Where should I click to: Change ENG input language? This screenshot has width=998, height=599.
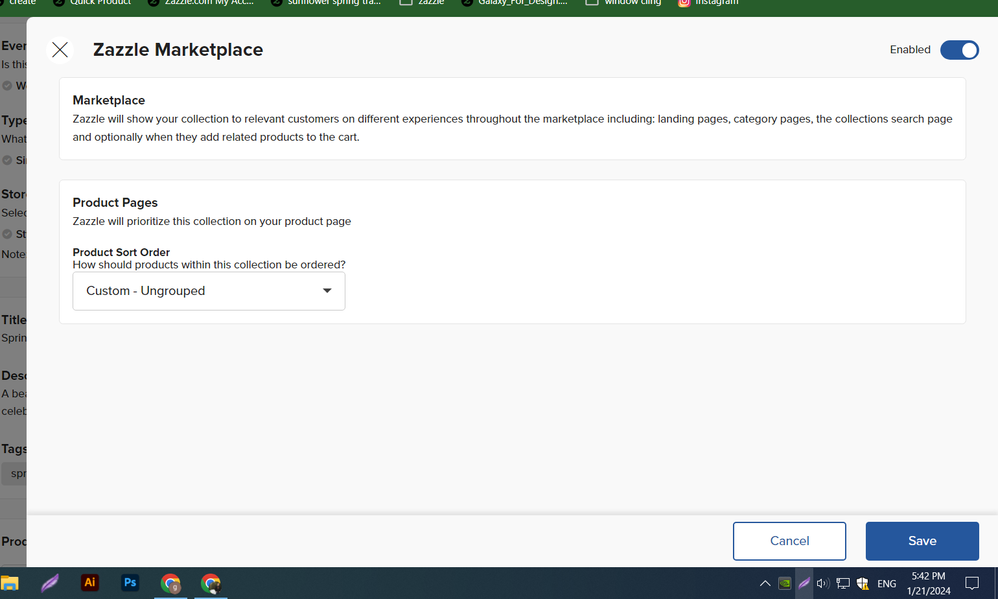(x=887, y=583)
